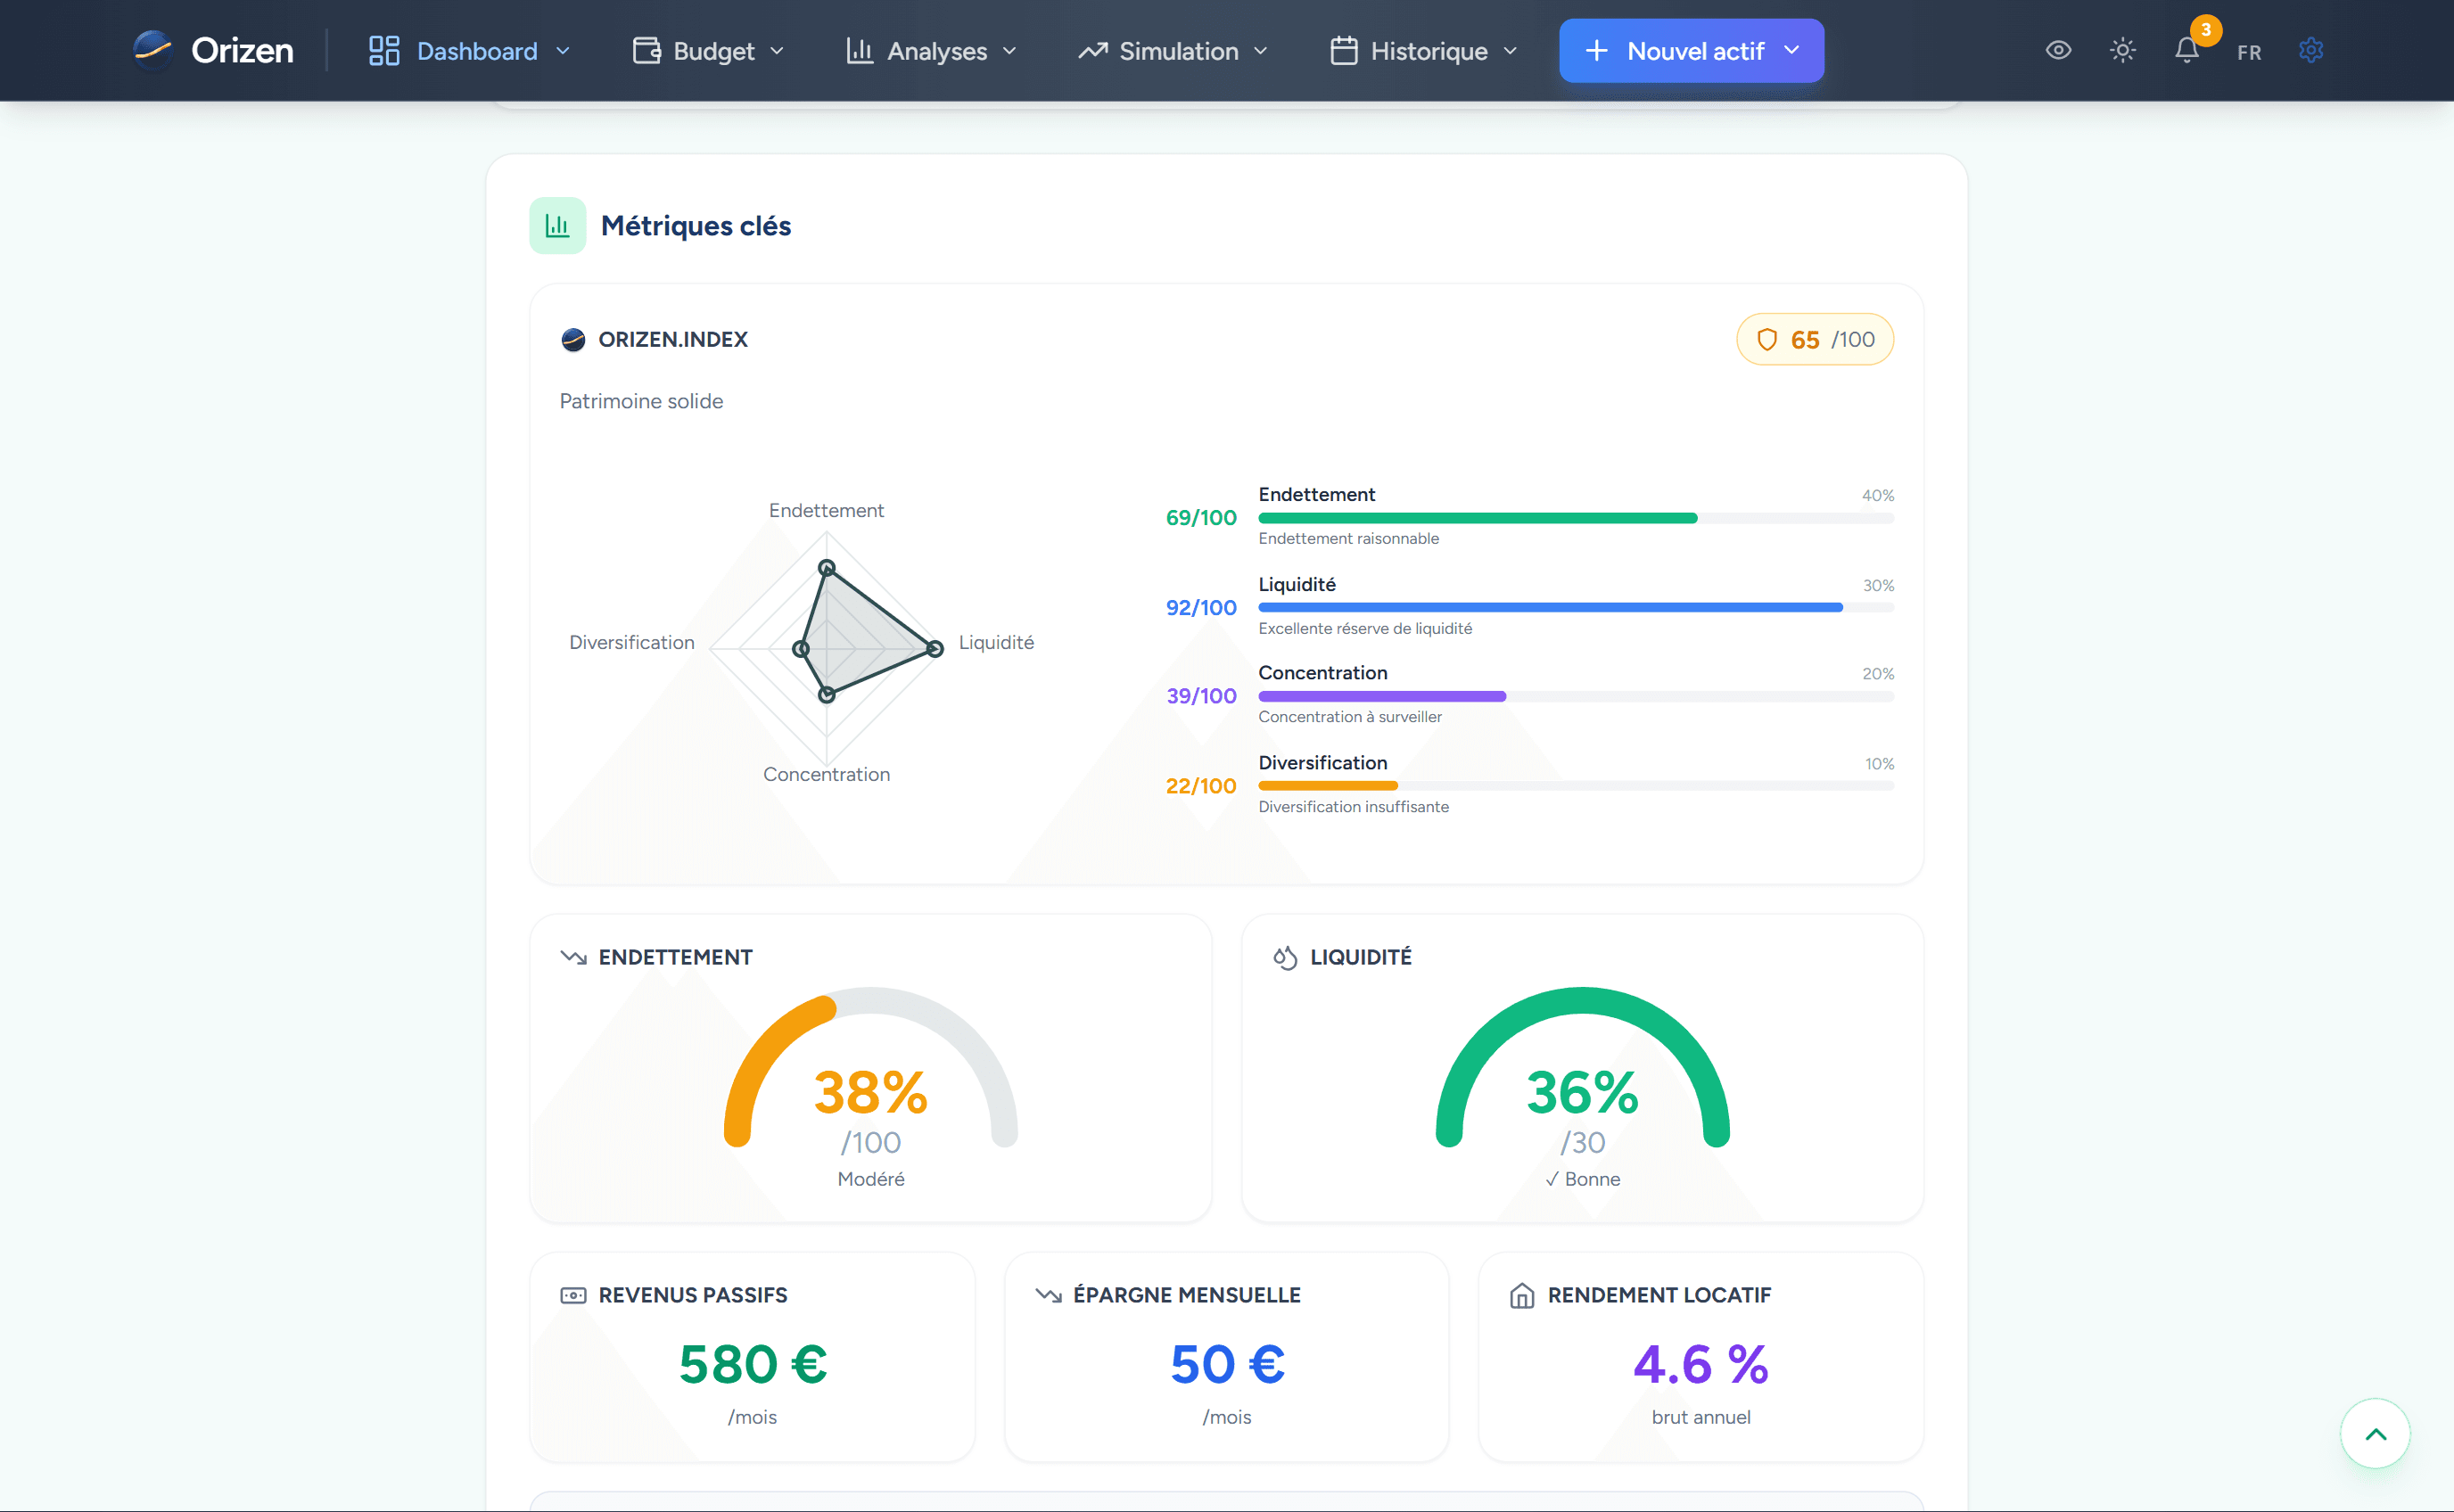2454x1512 pixels.
Task: Open the Budget menu
Action: (709, 51)
